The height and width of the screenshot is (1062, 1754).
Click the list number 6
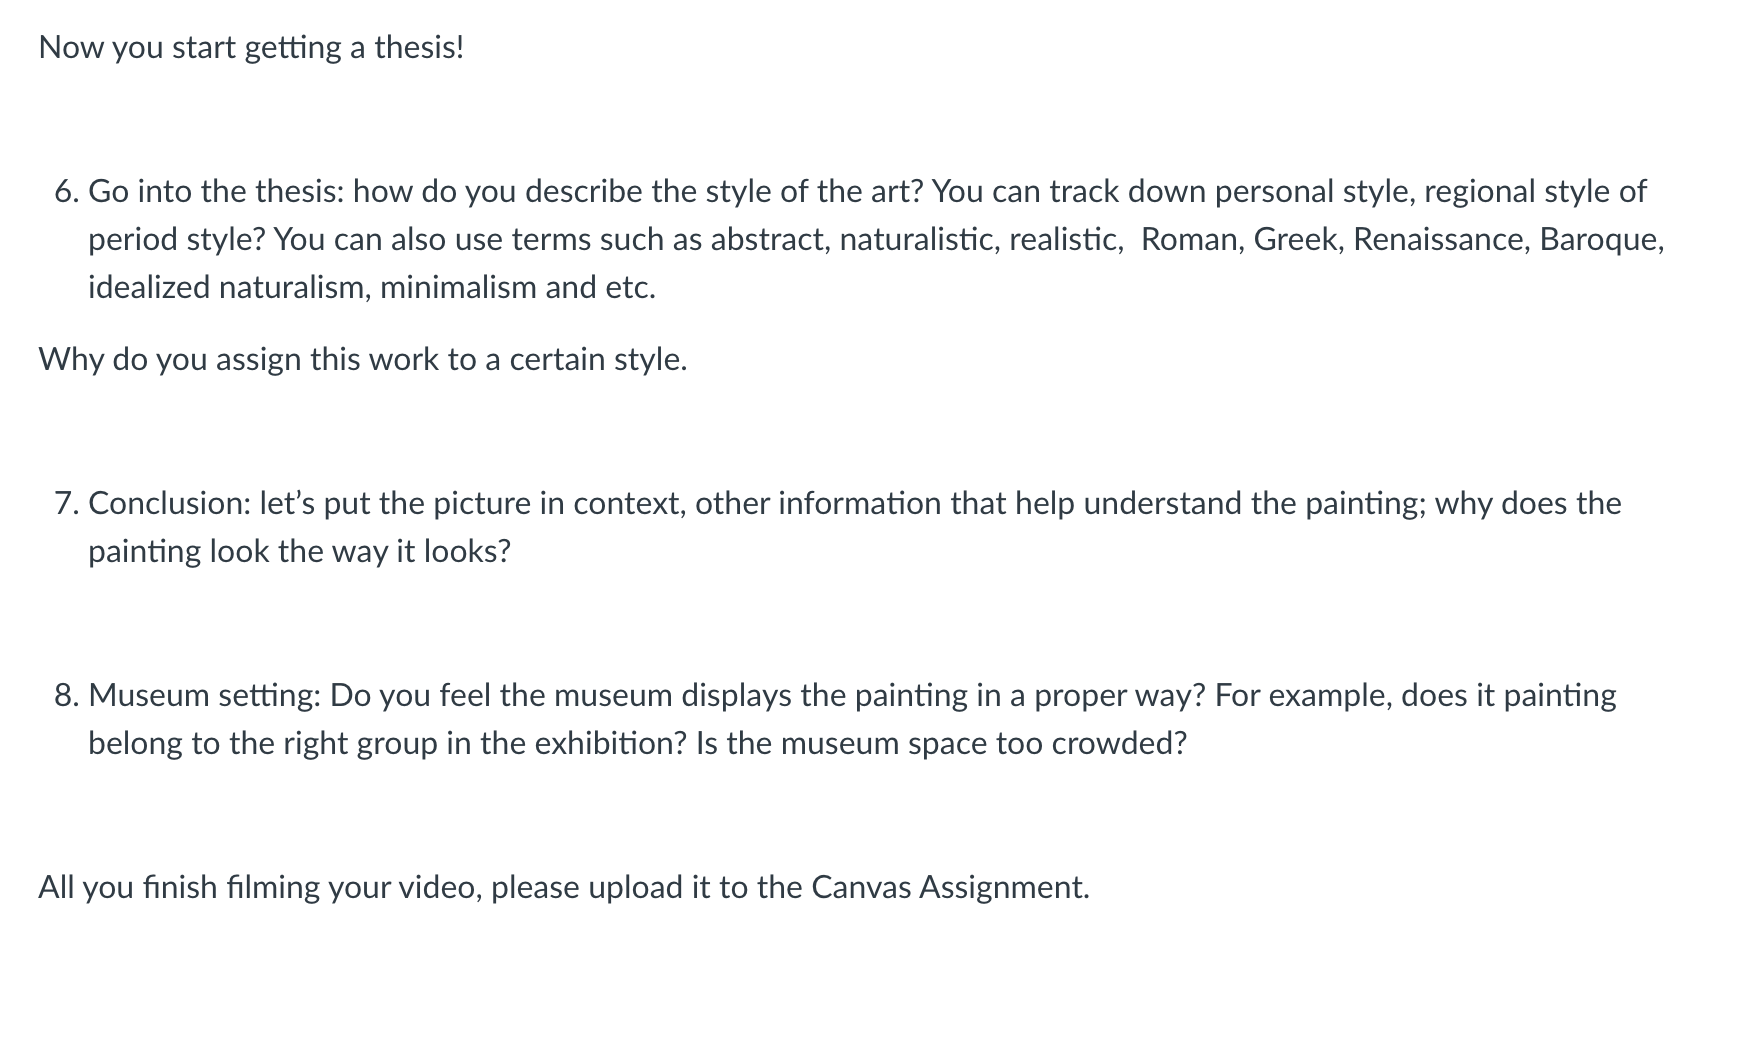(x=66, y=191)
